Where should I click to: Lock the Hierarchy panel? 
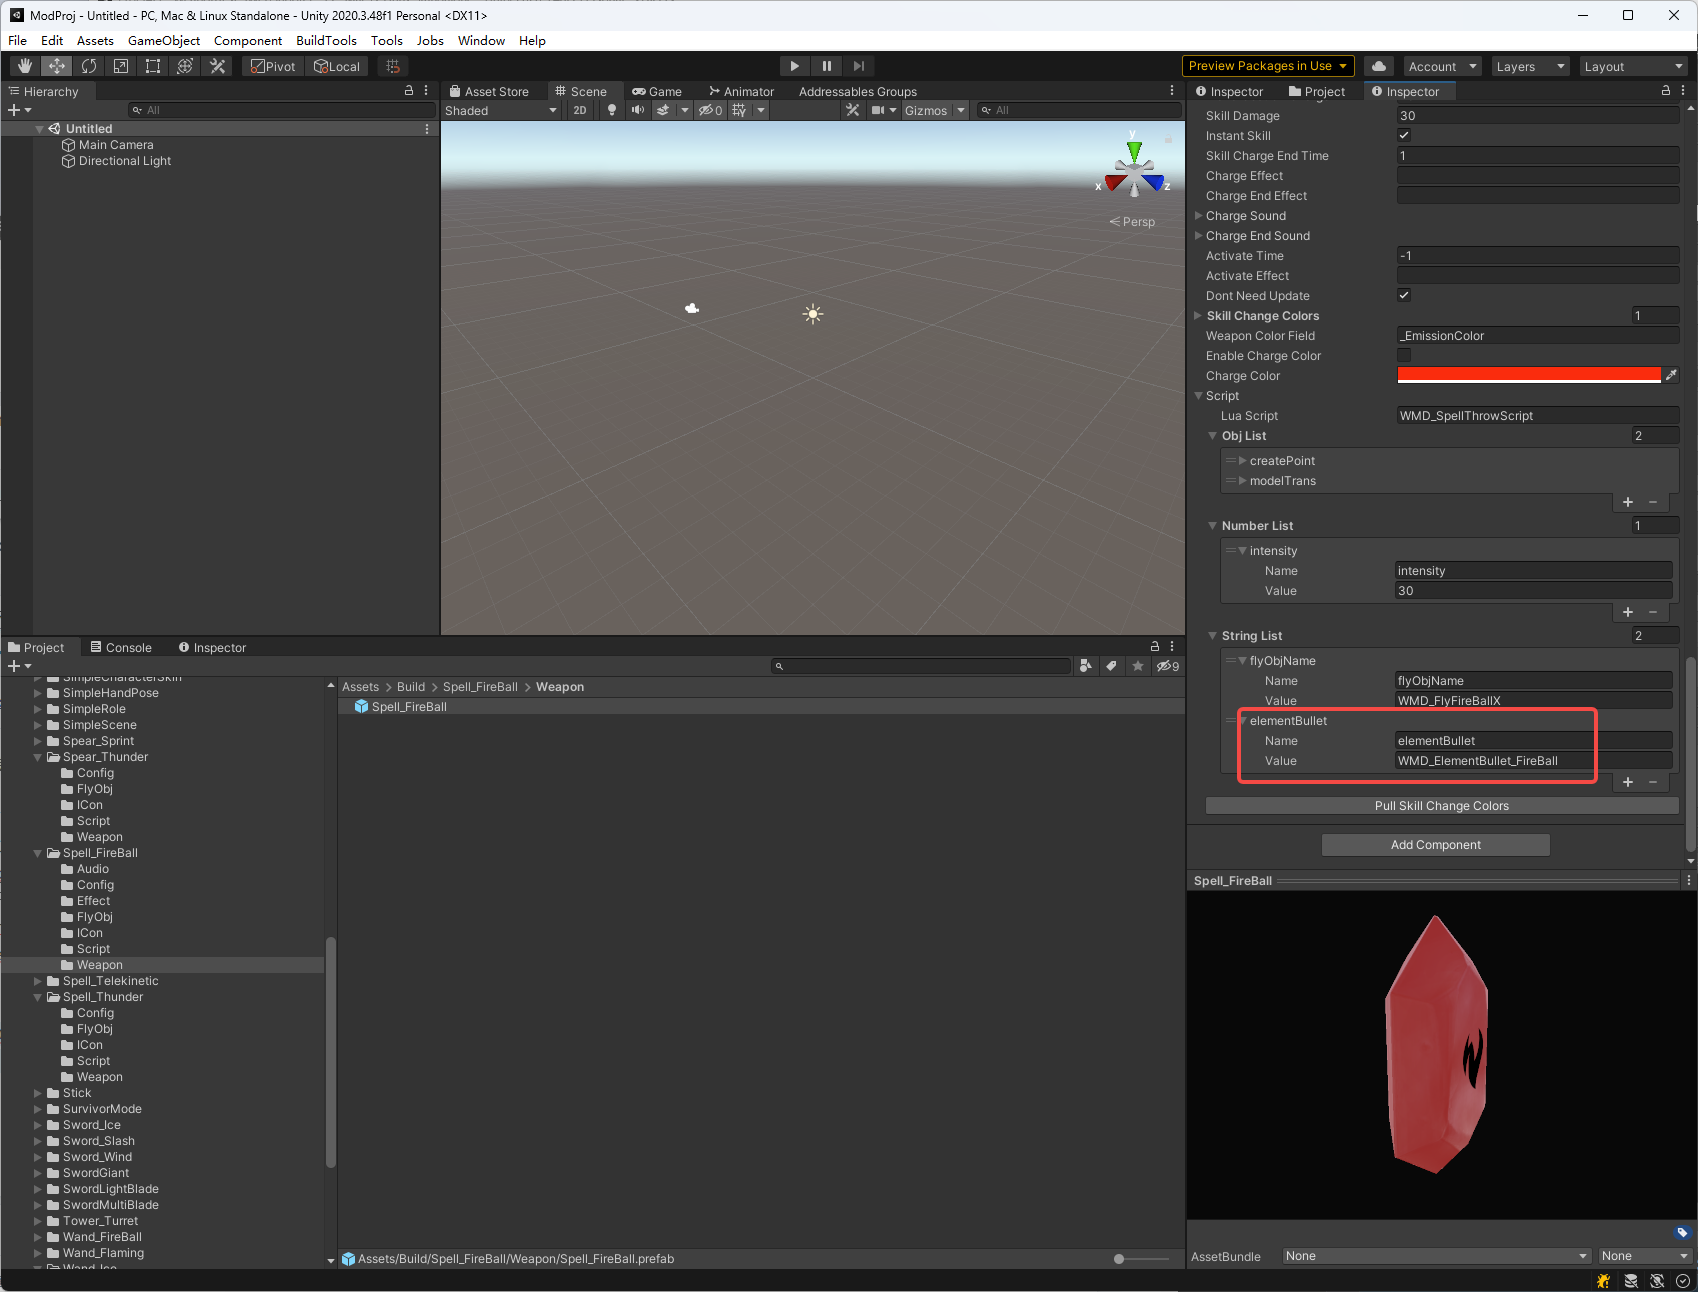click(x=408, y=90)
